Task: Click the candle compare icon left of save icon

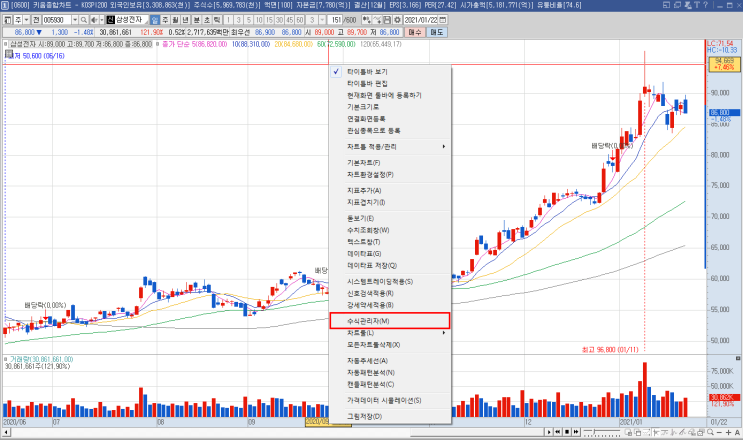Action: (x=366, y=20)
